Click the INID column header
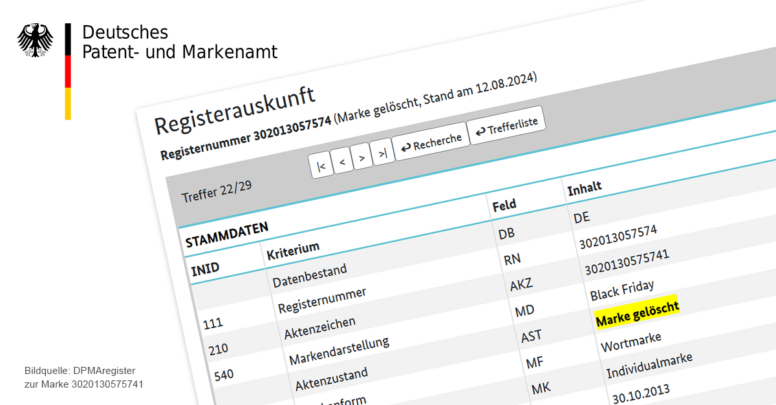Screen dimensions: 776x405 (205, 269)
